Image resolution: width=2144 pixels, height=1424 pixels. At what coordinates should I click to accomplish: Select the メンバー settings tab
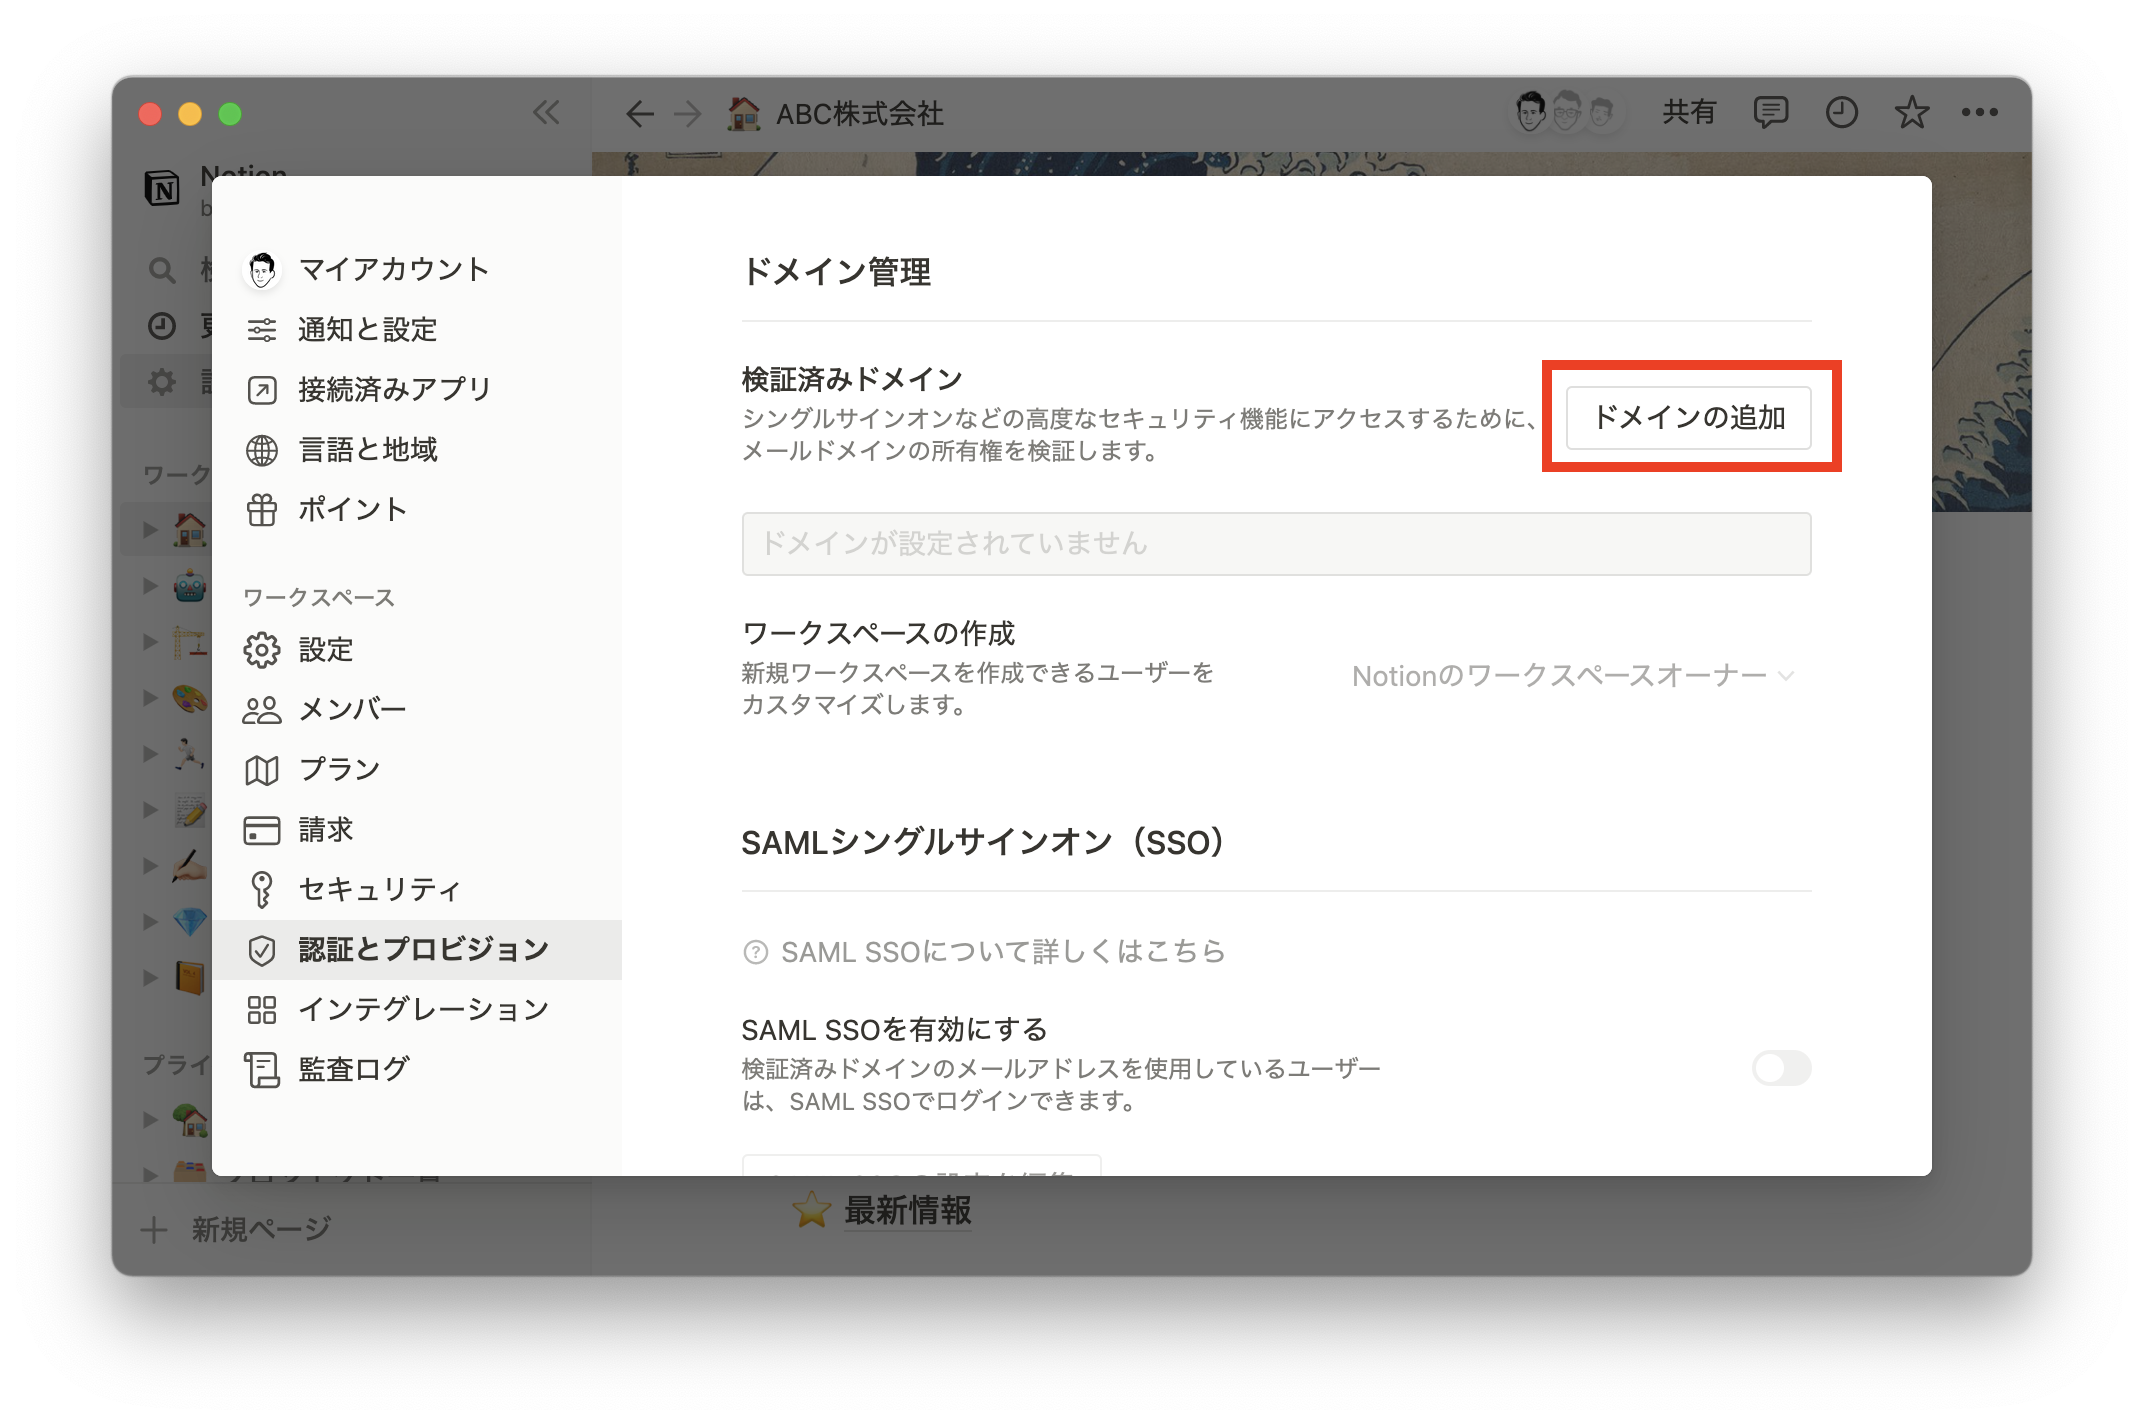(352, 709)
